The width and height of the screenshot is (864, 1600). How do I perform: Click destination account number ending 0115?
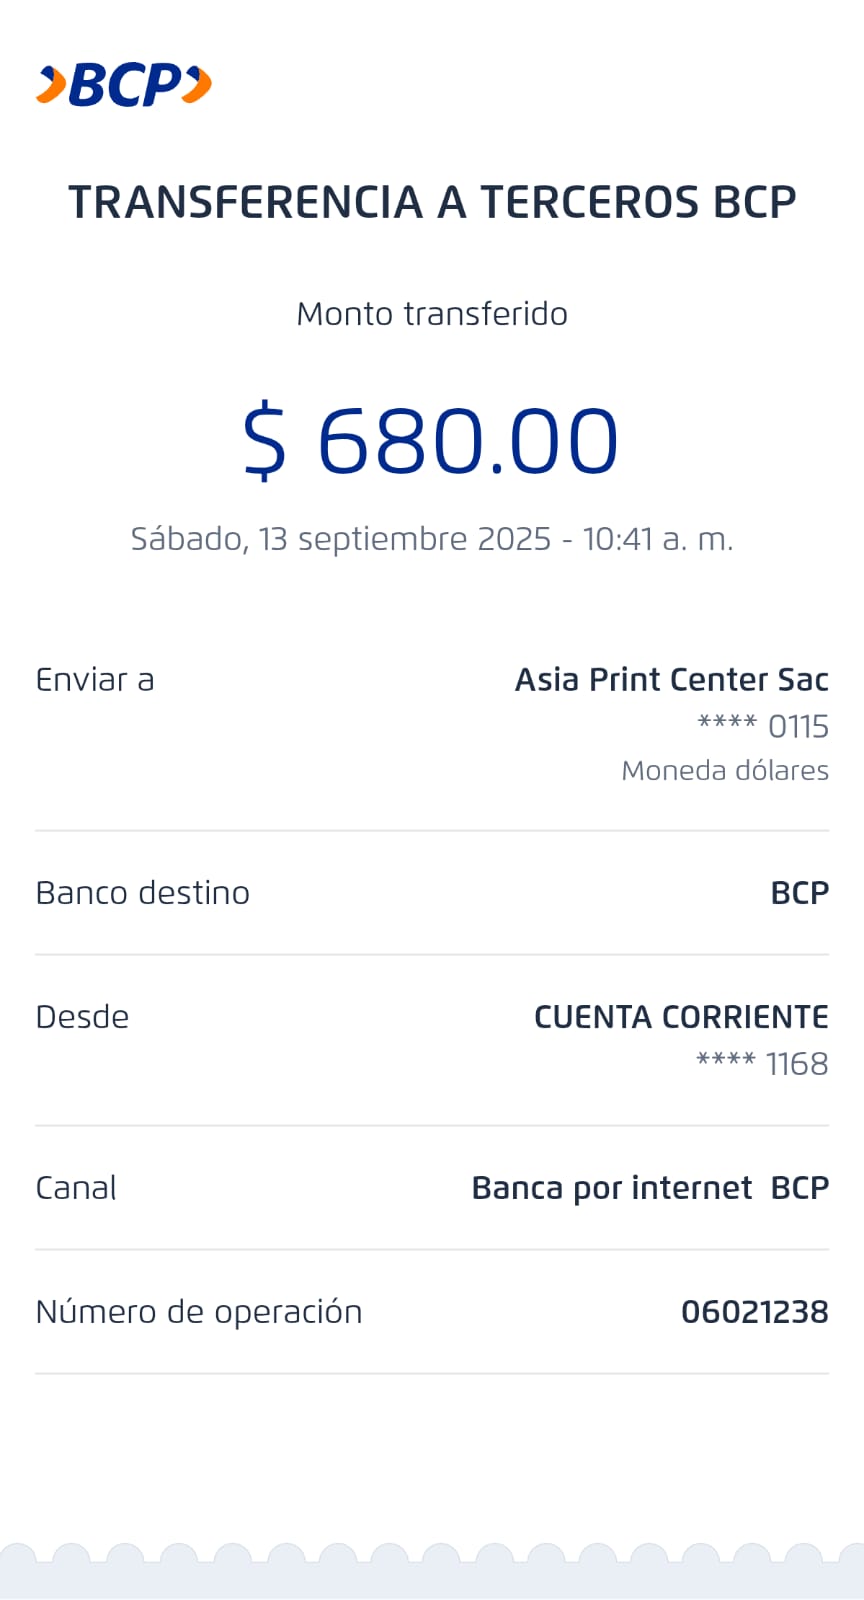(763, 726)
